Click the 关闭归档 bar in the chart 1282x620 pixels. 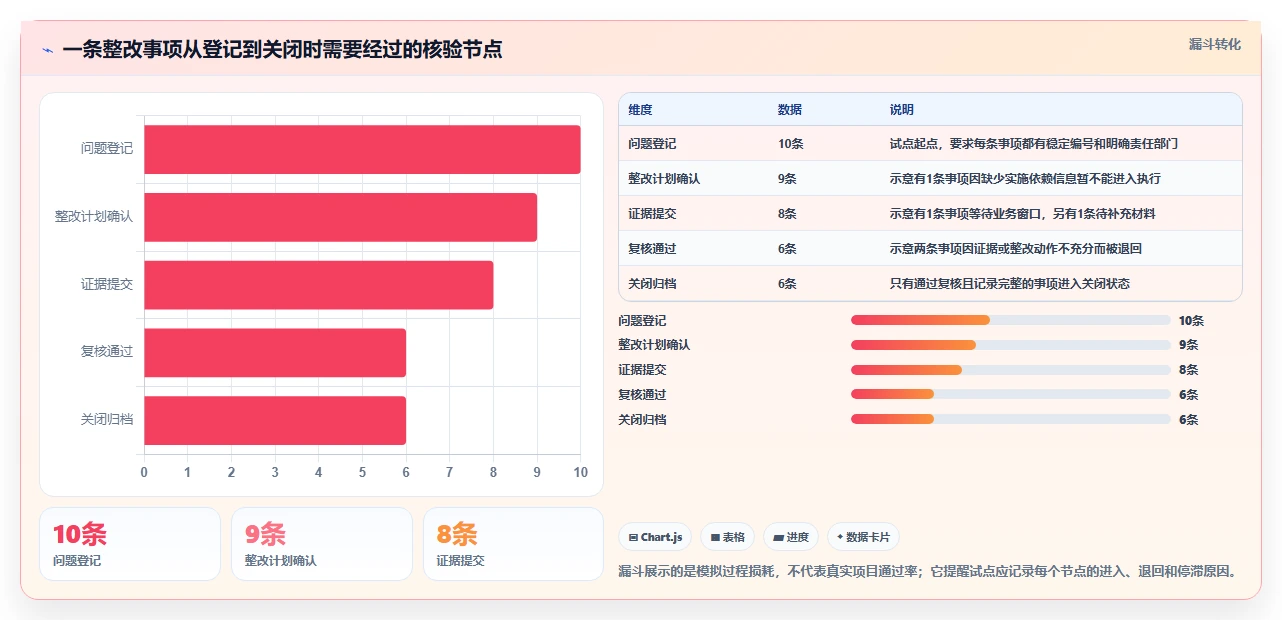pyautogui.click(x=275, y=420)
